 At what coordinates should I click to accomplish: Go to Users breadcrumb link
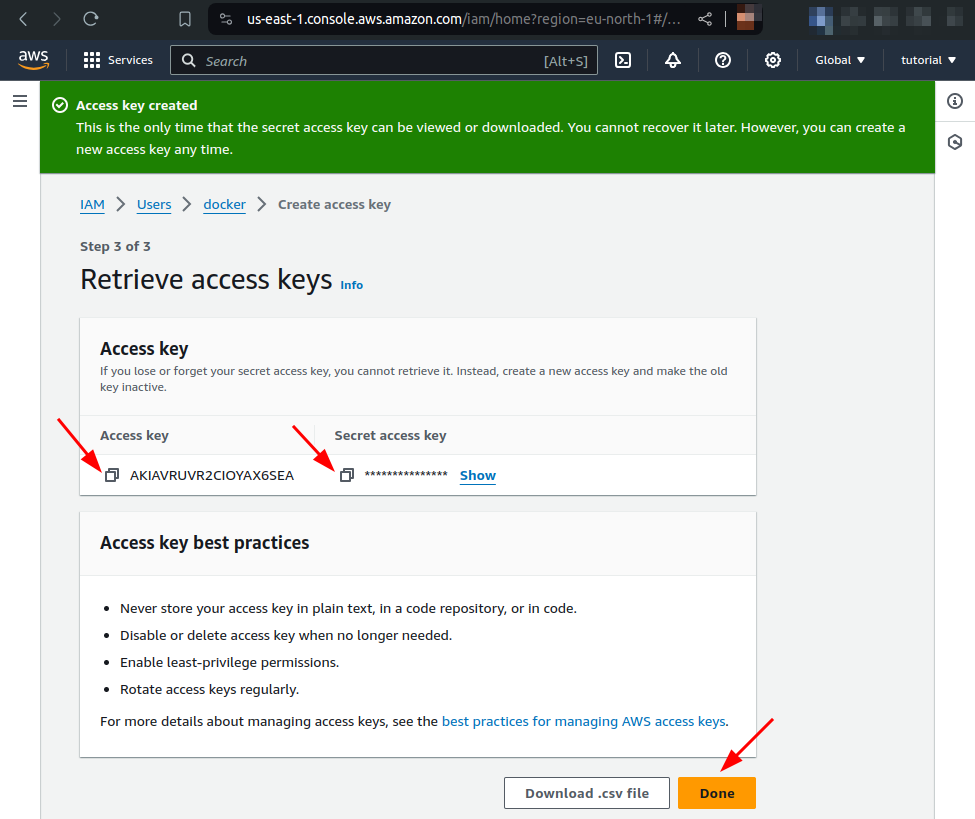[154, 205]
